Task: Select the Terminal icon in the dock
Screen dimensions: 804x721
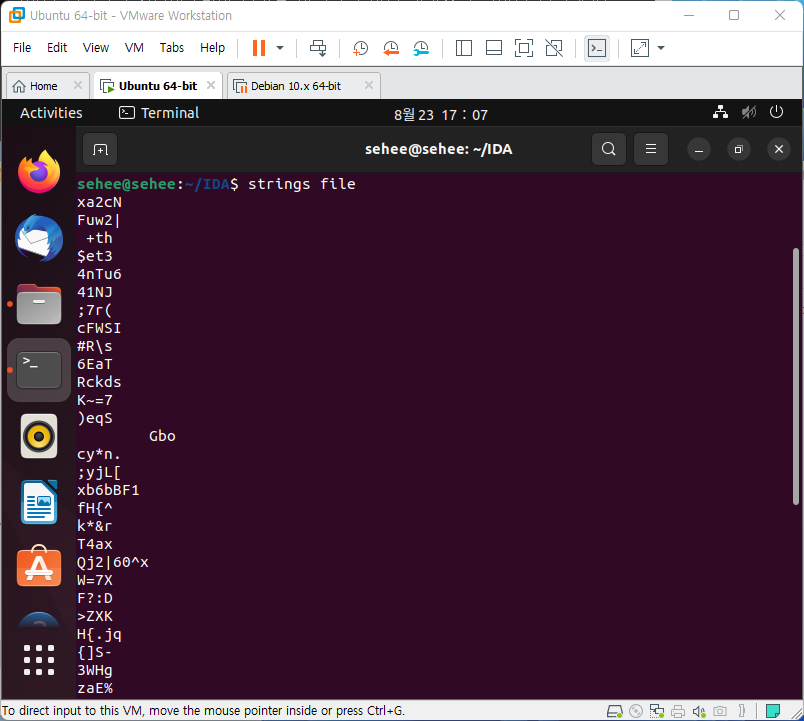Action: (x=39, y=370)
